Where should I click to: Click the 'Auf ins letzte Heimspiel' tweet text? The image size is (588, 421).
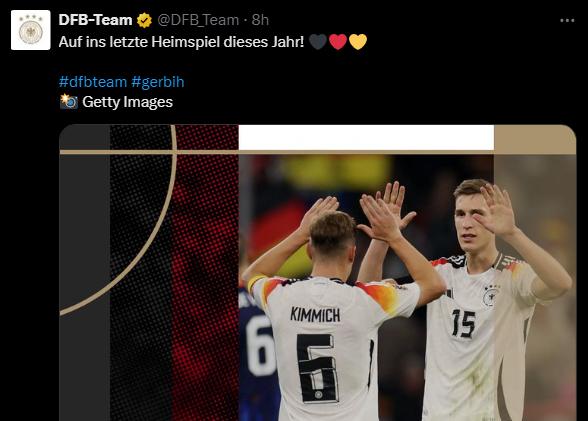(x=182, y=42)
